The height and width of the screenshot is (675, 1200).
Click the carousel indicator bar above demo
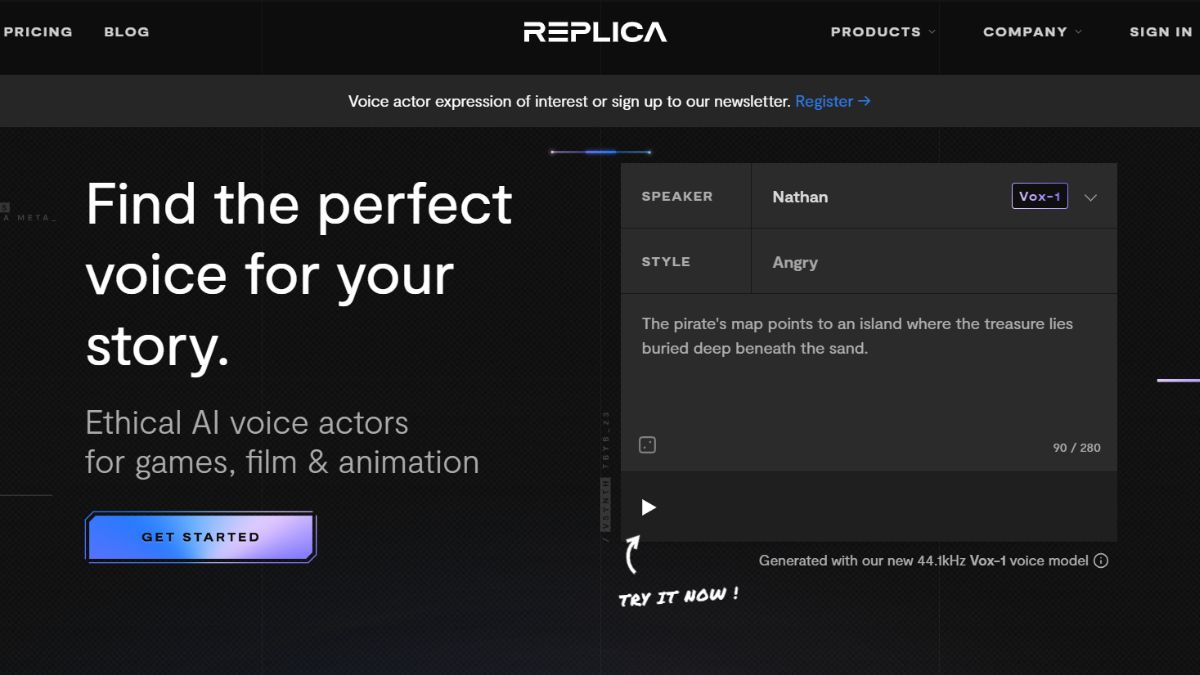[600, 152]
